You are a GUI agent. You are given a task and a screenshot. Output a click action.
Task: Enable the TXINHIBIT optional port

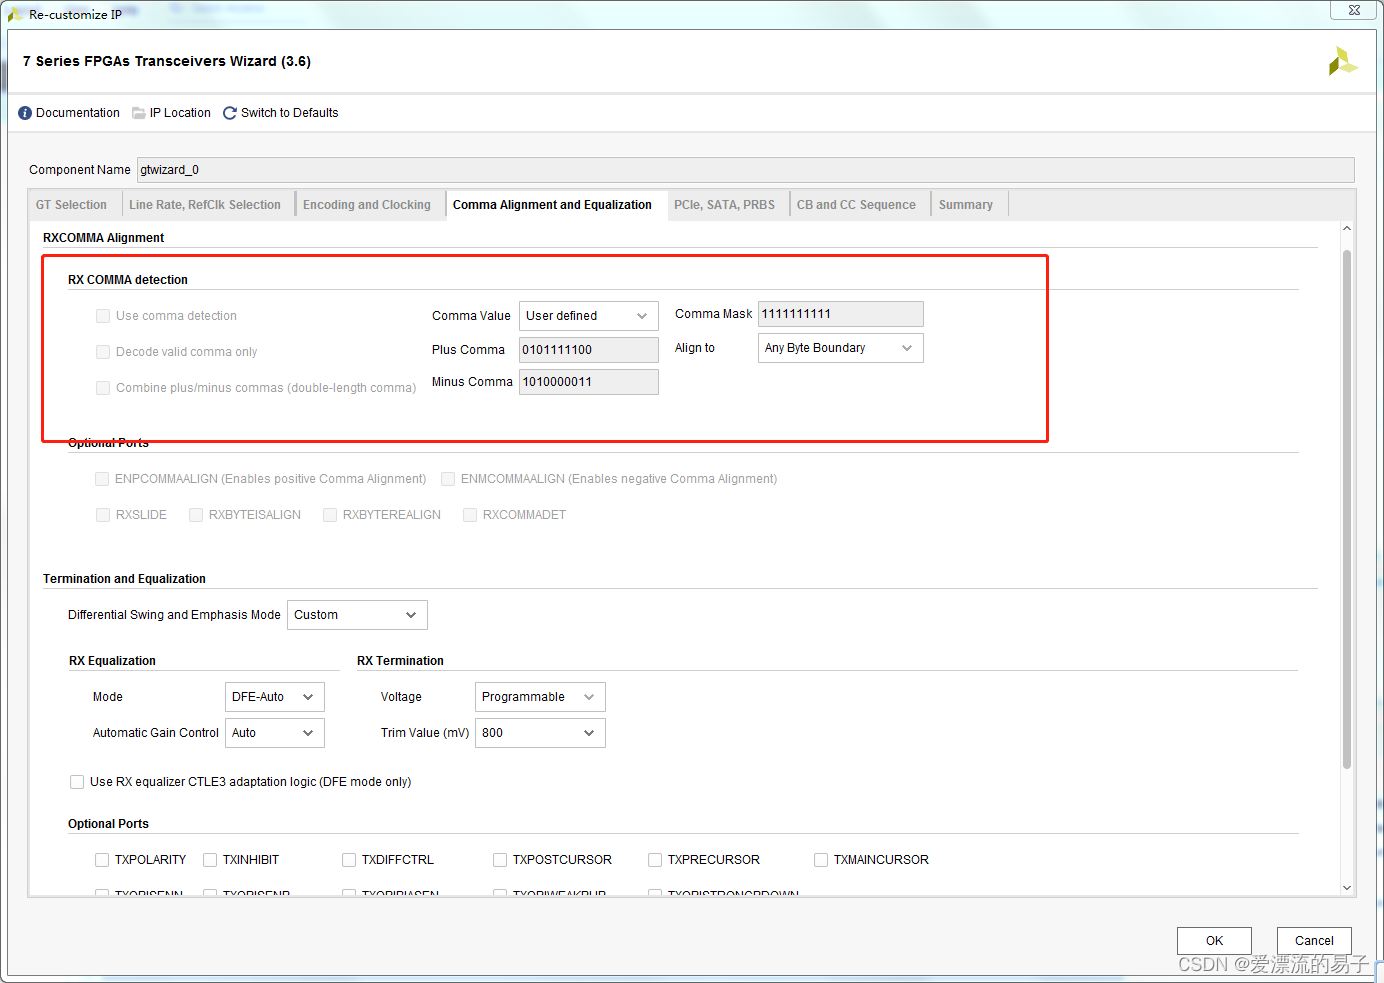210,860
